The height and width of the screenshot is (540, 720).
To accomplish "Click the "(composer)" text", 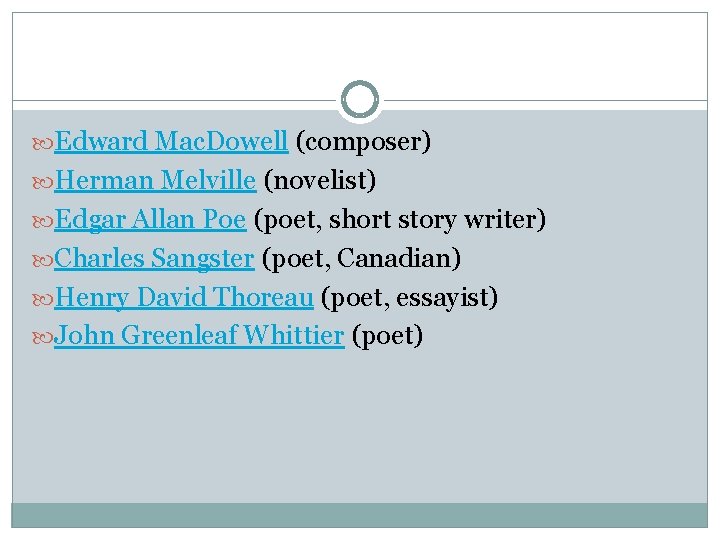I will point(363,142).
